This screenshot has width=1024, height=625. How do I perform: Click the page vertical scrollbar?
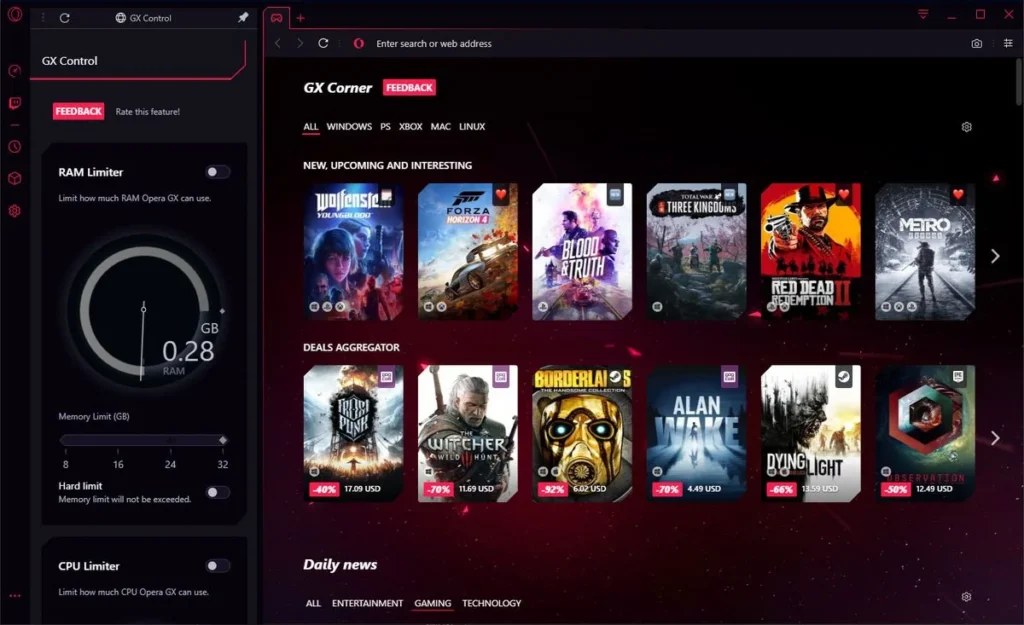pos(1019,82)
